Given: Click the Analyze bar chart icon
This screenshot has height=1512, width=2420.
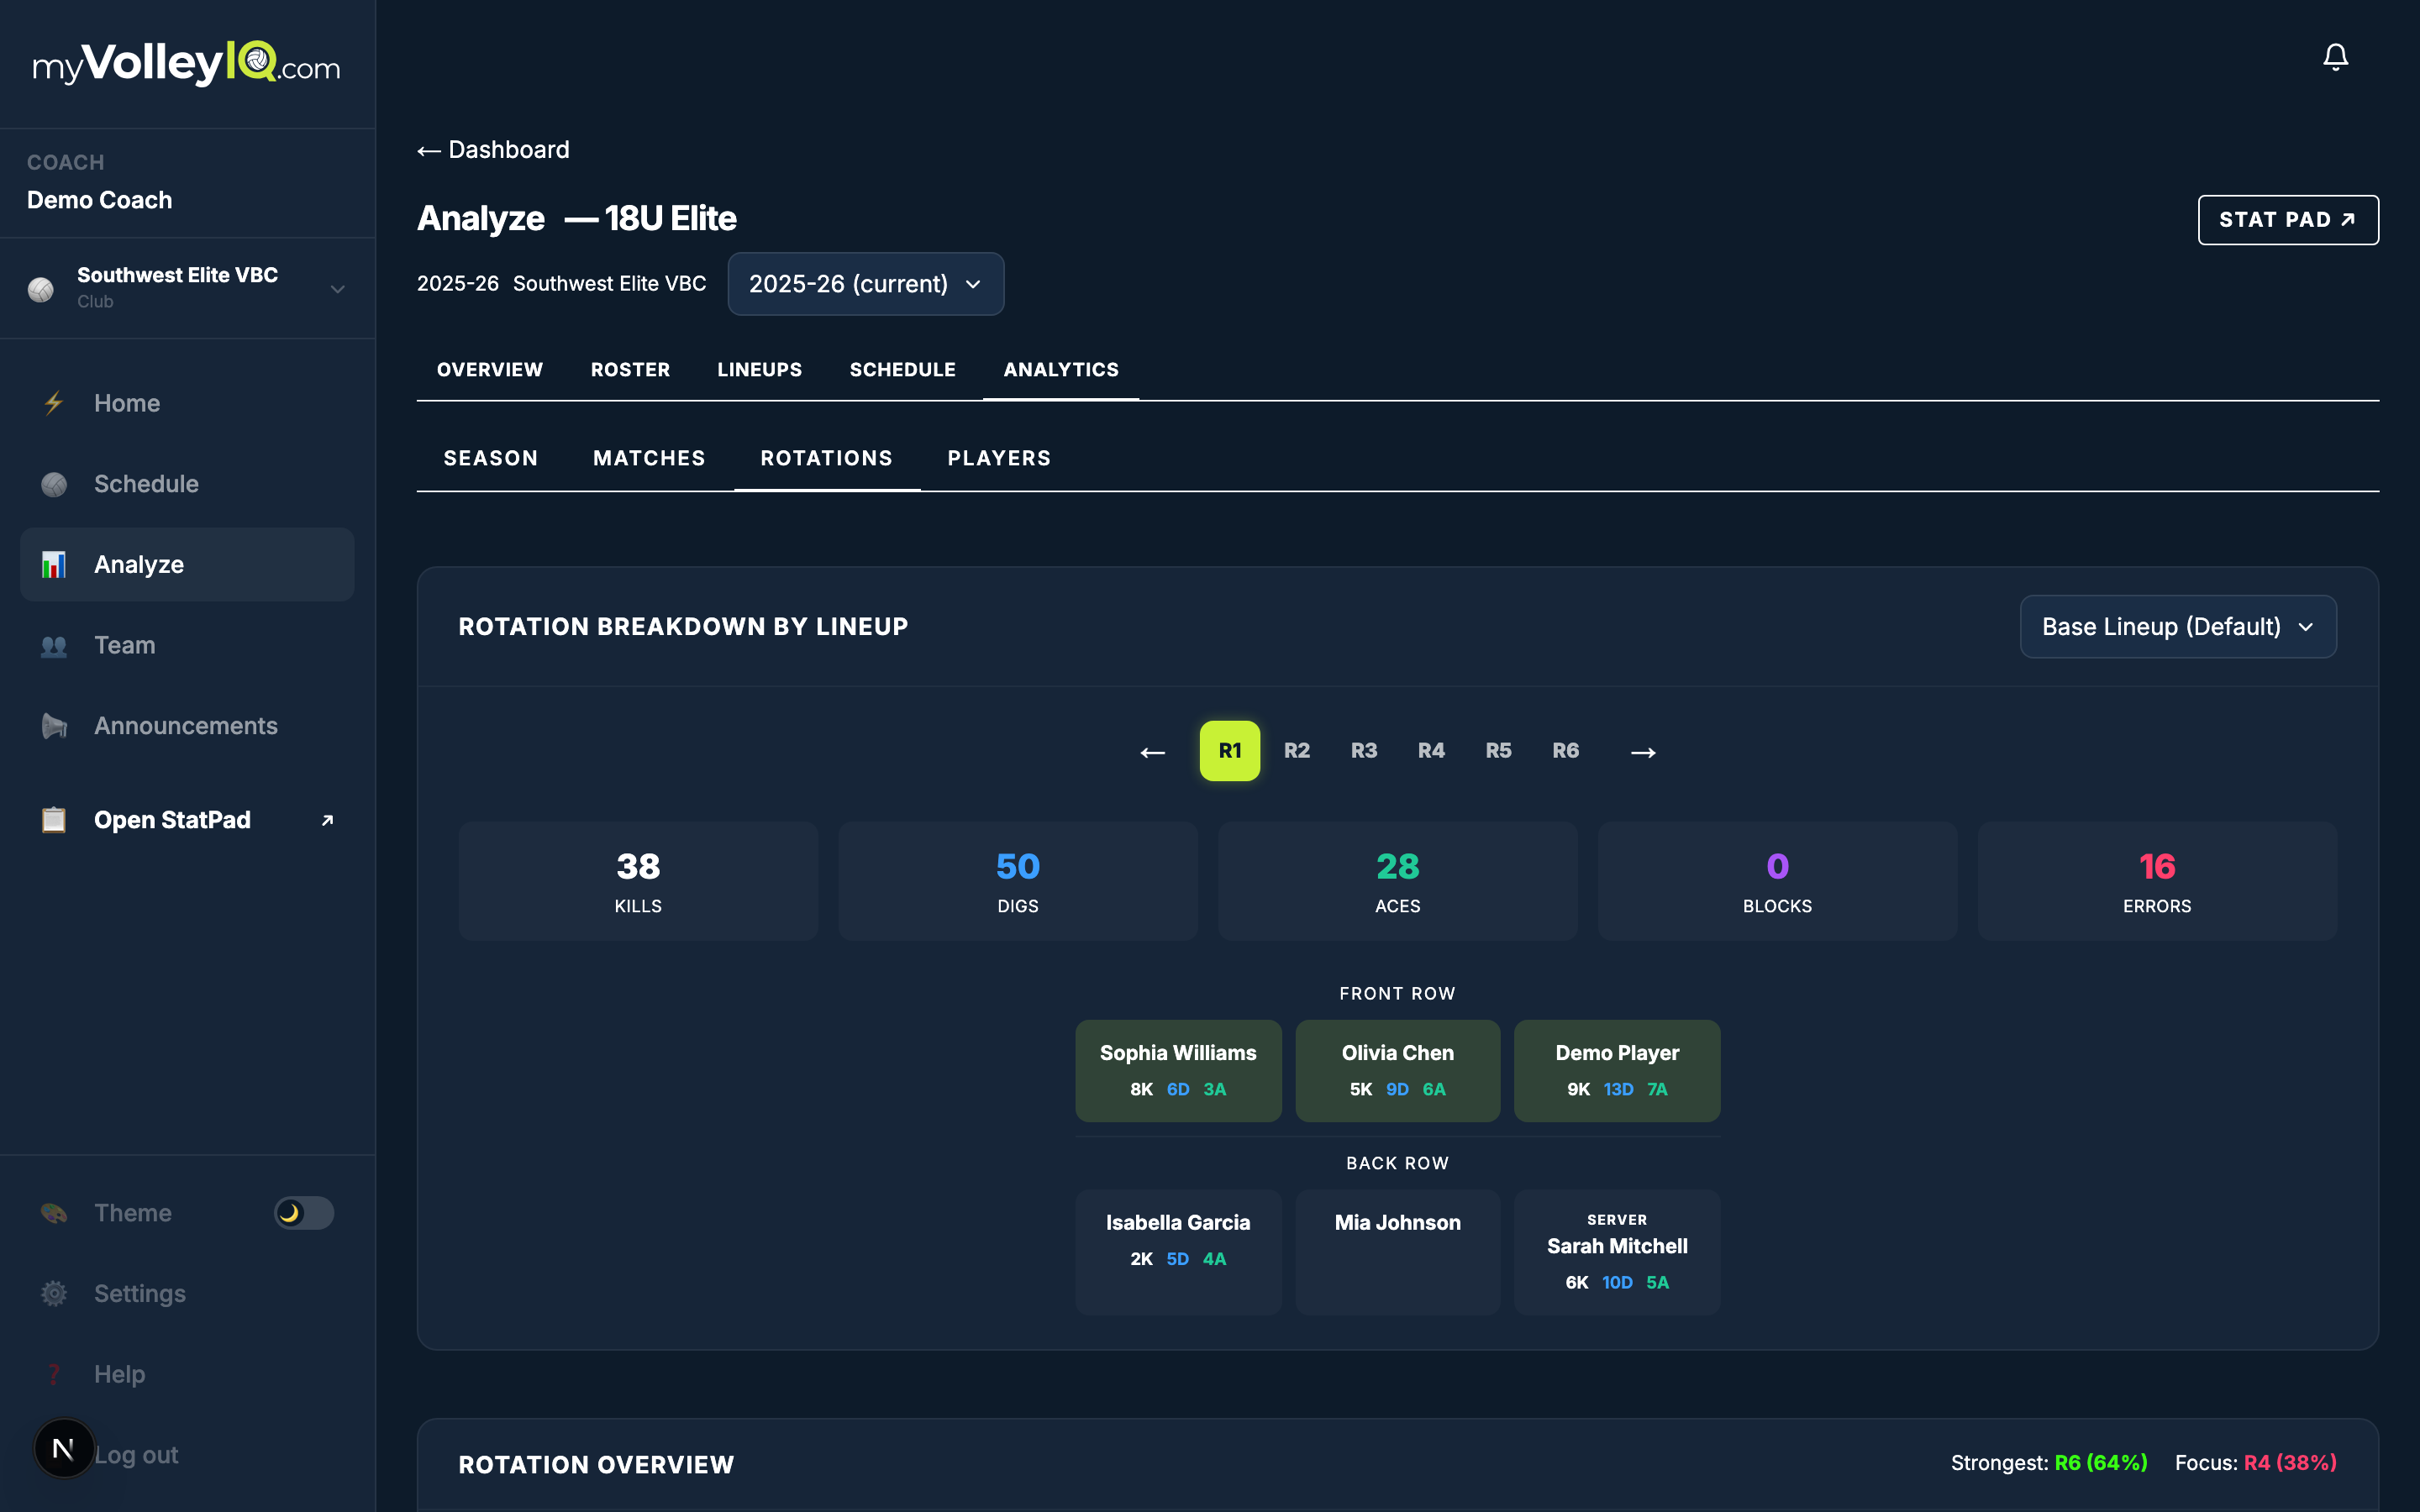Looking at the screenshot, I should tap(54, 565).
